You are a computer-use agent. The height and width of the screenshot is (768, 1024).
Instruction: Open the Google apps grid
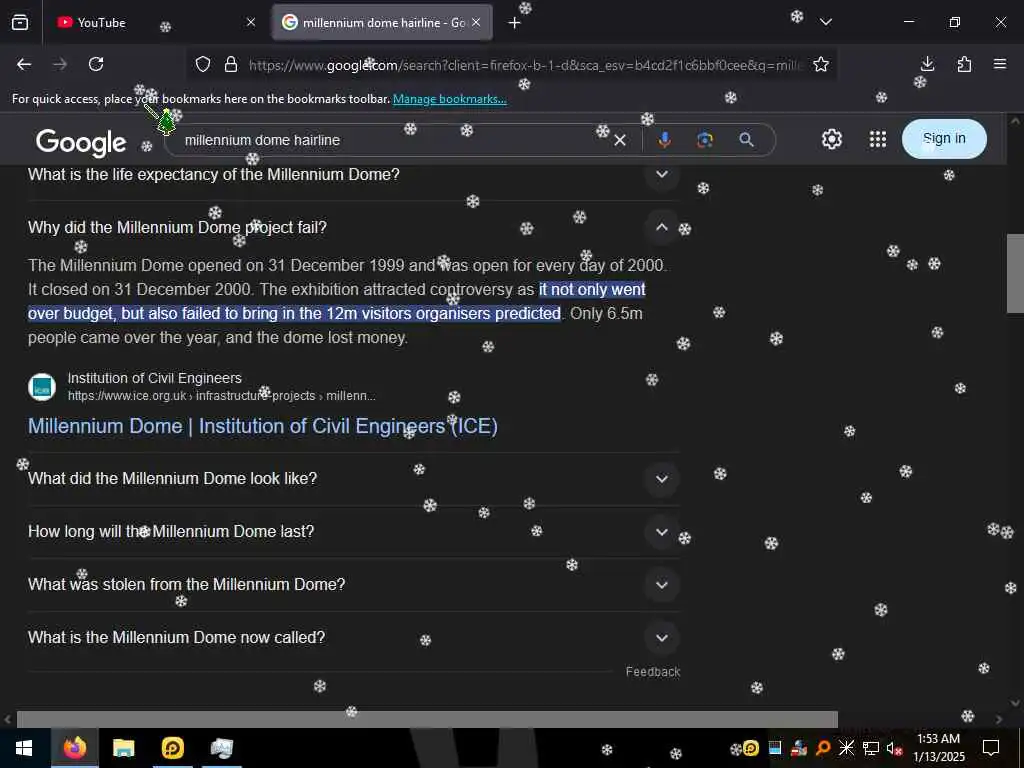(878, 139)
